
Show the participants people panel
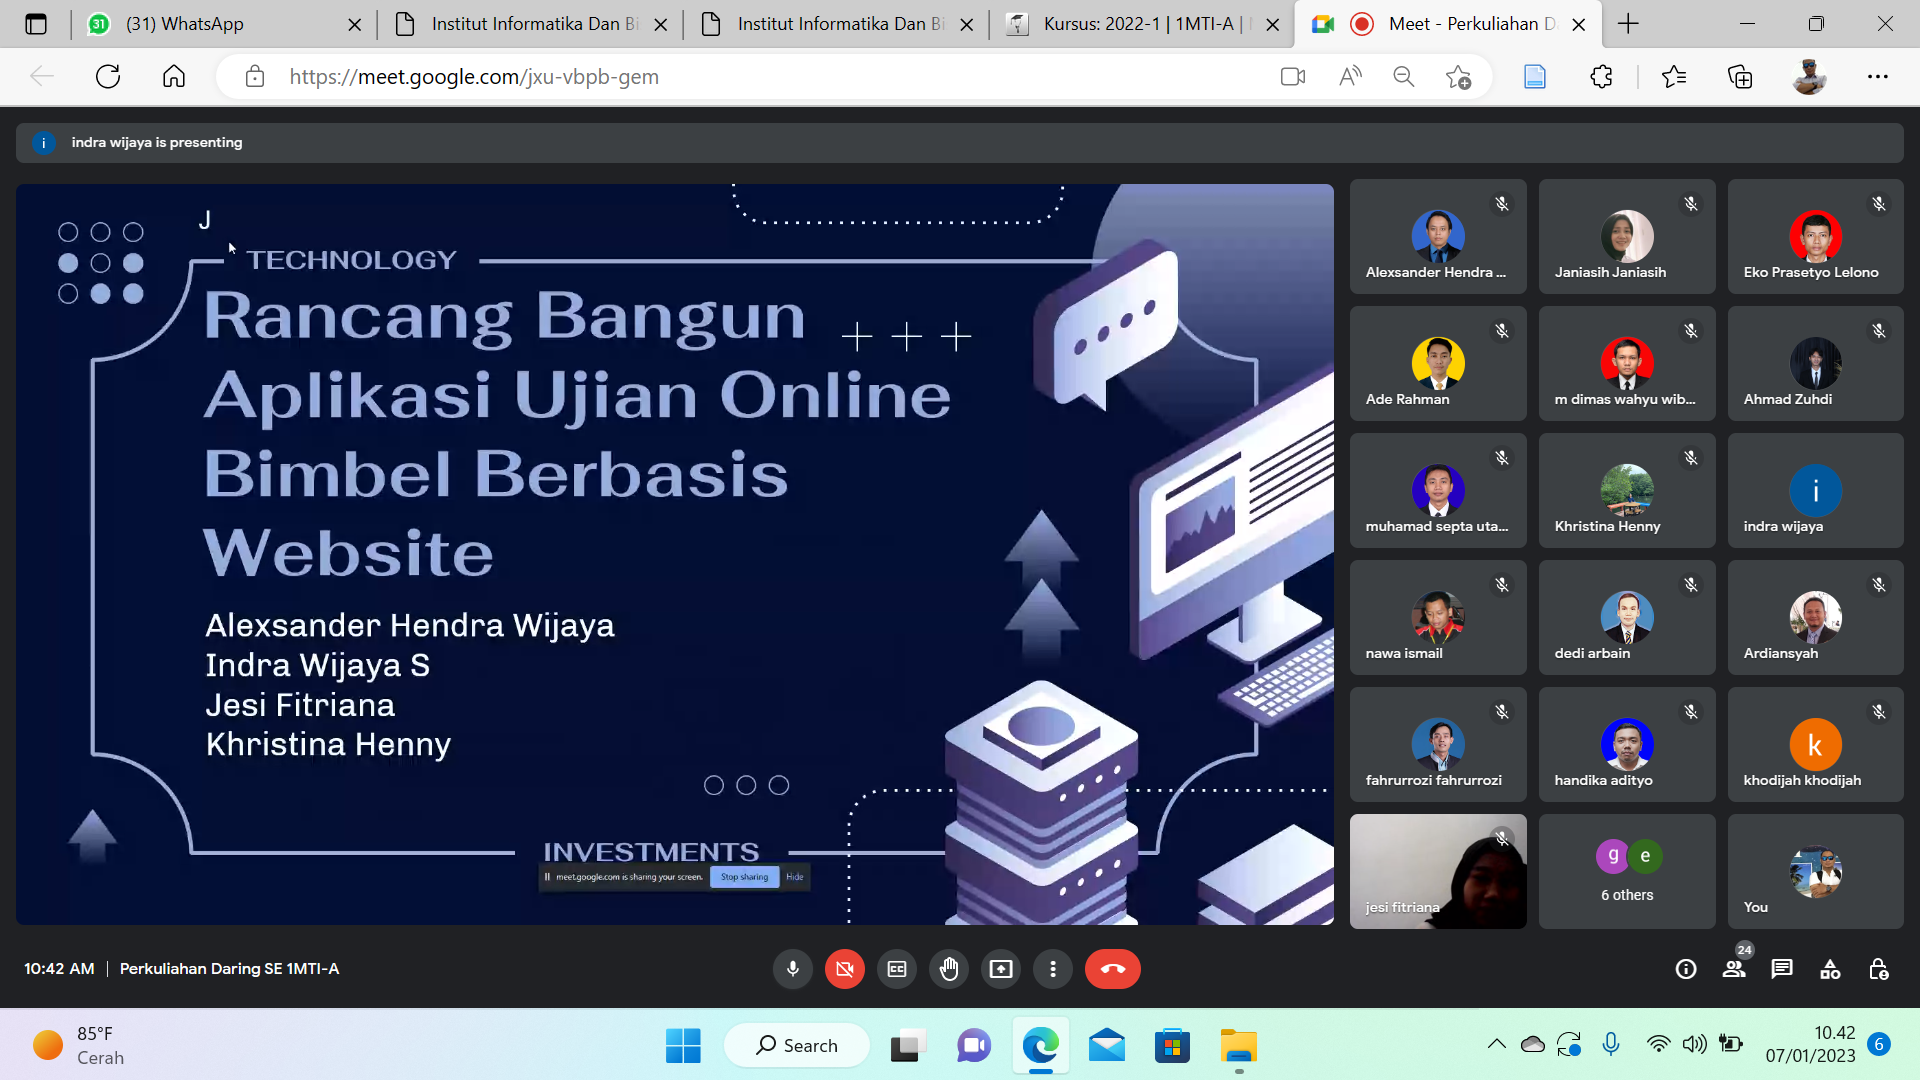(x=1734, y=969)
